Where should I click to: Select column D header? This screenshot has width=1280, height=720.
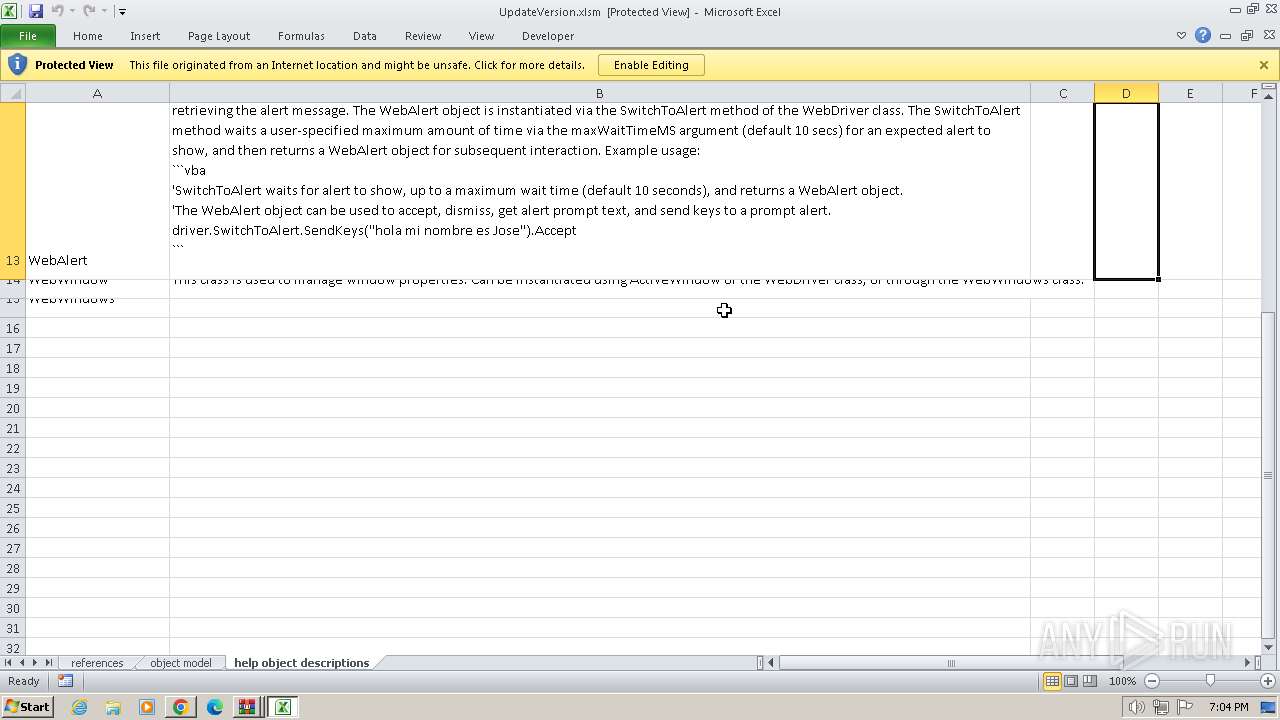click(x=1126, y=93)
